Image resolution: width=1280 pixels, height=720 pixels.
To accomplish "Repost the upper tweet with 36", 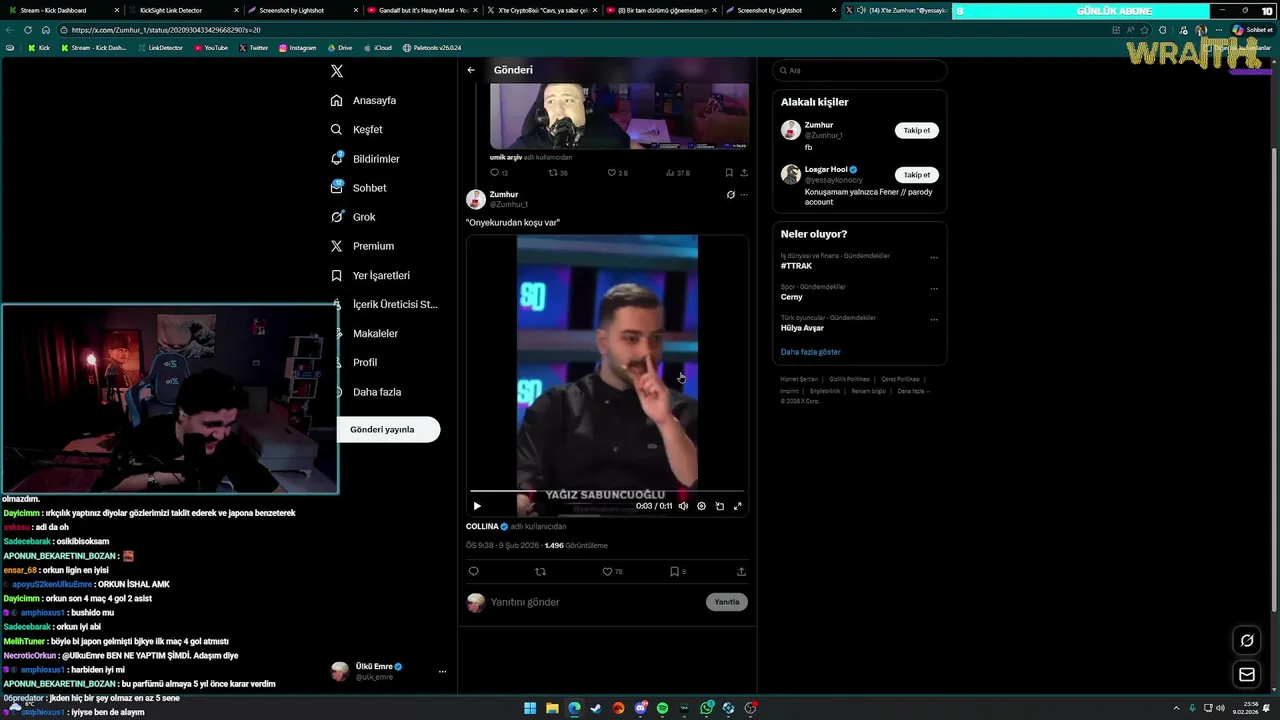I will click(558, 173).
